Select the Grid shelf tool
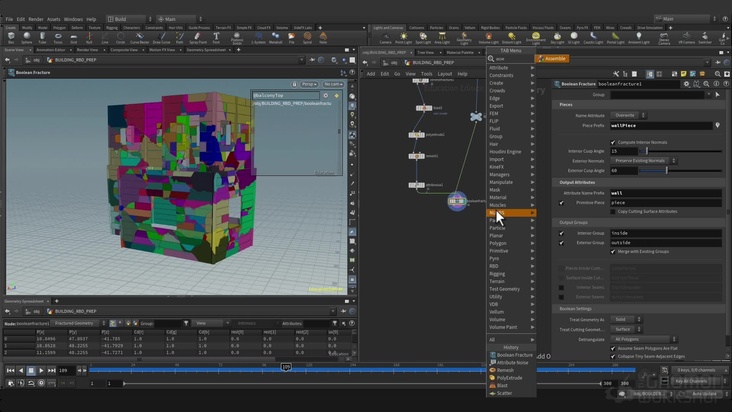This screenshot has height=412, width=732. [x=73, y=38]
